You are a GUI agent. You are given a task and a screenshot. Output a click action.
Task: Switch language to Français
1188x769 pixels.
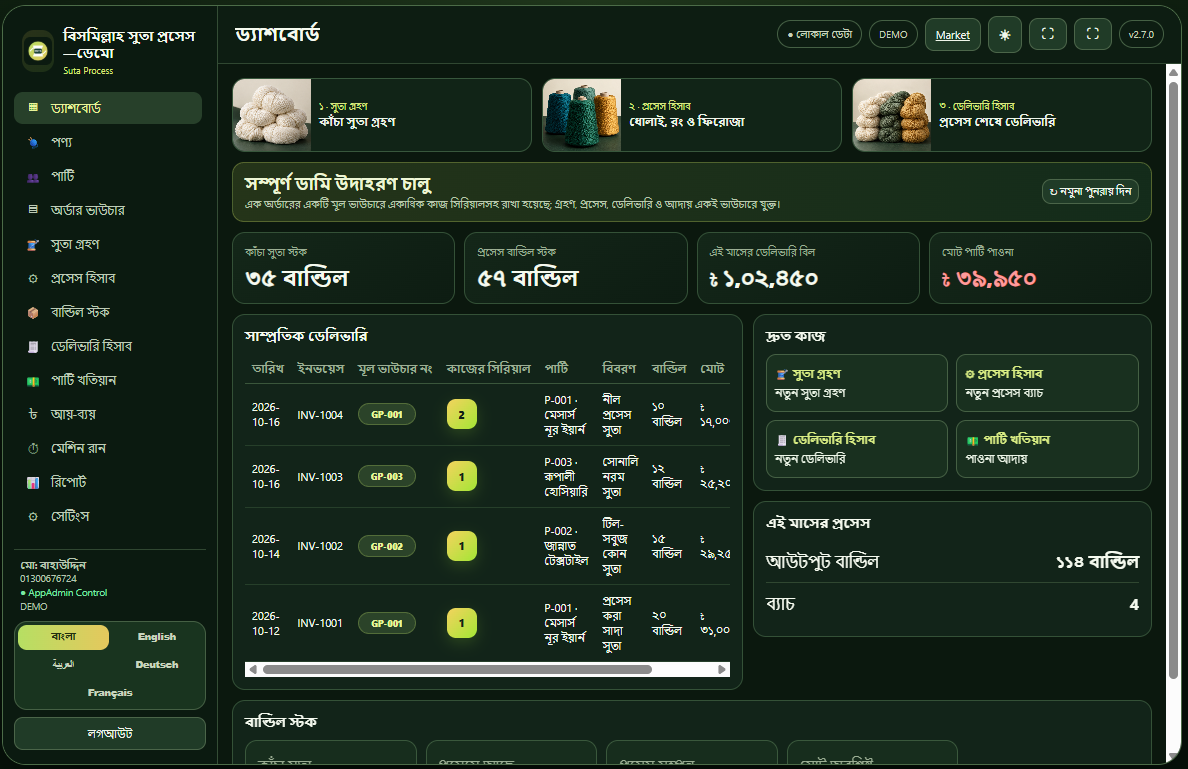(110, 692)
